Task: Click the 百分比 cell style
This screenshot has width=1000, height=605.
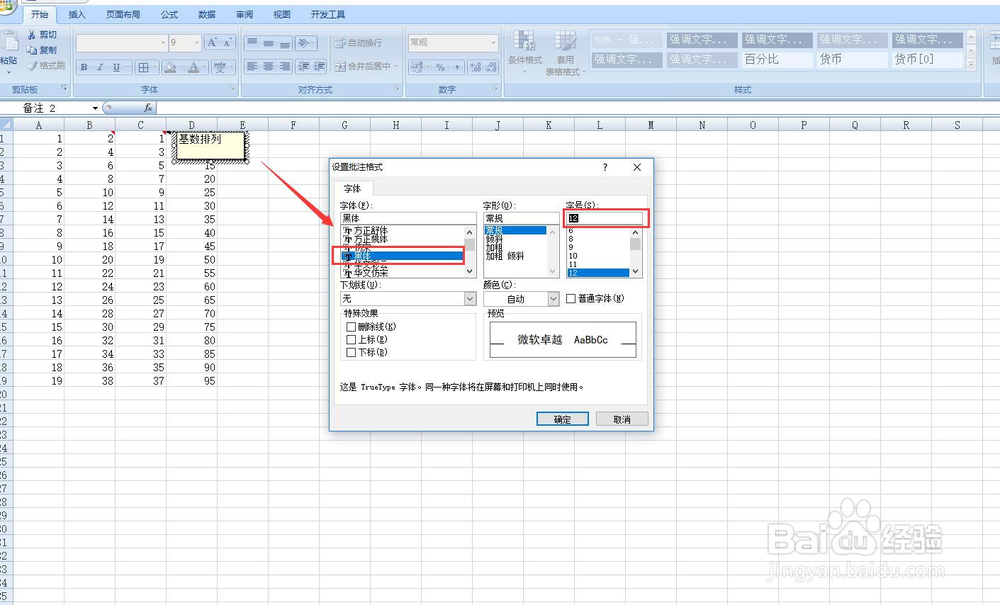Action: point(776,59)
